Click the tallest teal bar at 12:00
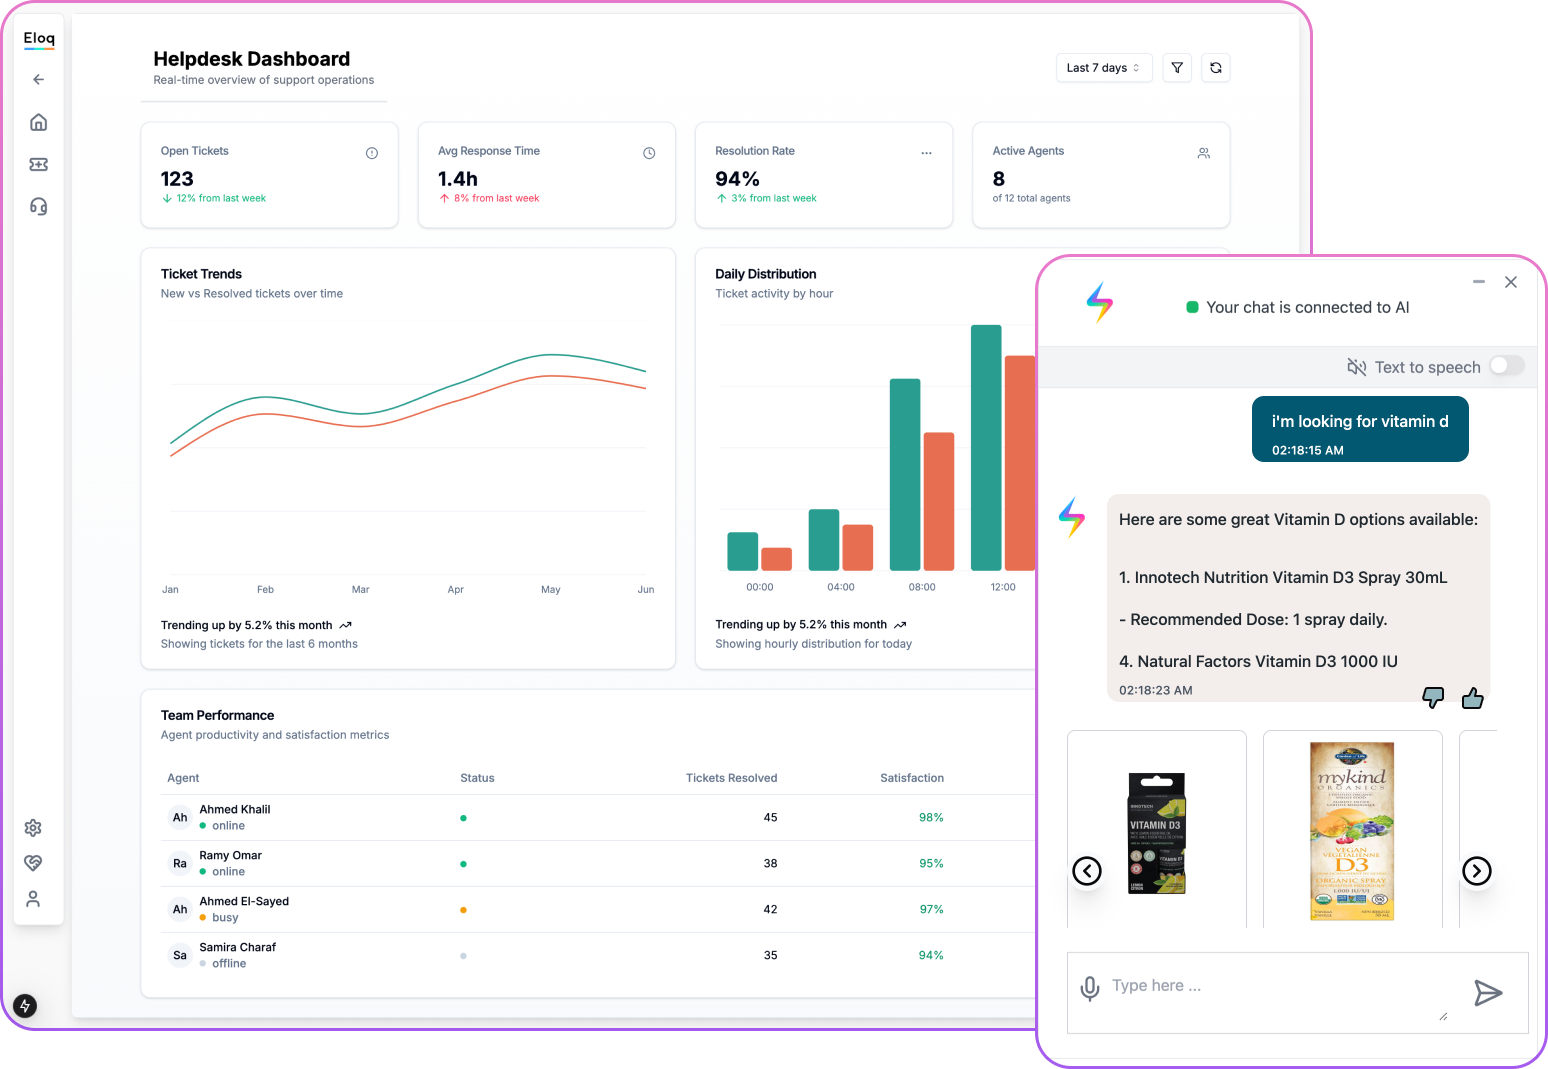This screenshot has width=1548, height=1069. click(x=986, y=447)
